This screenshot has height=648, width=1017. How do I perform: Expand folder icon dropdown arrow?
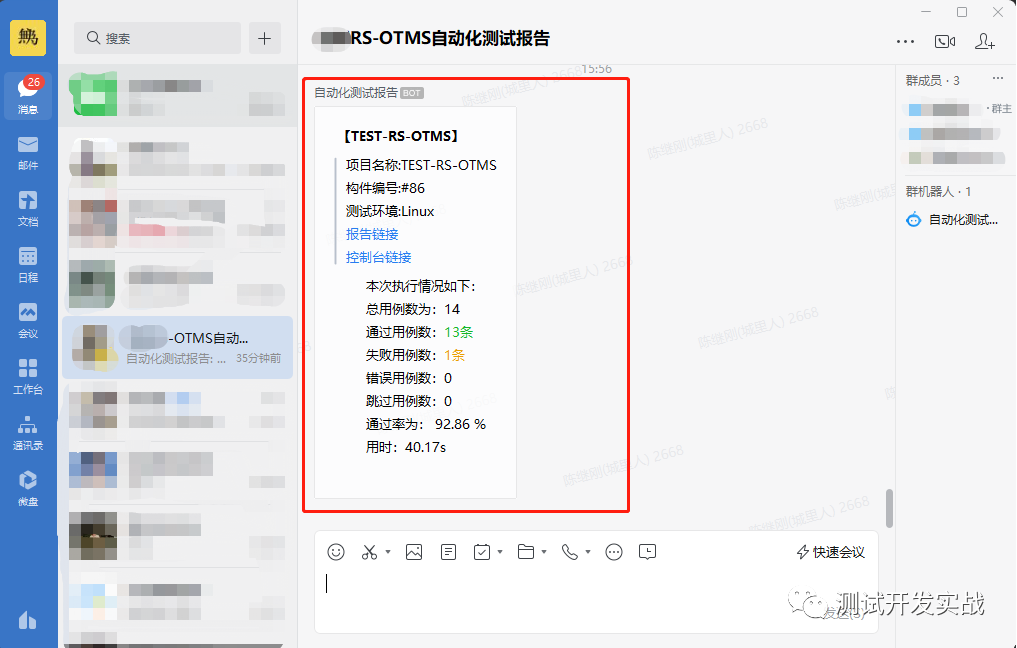point(544,552)
